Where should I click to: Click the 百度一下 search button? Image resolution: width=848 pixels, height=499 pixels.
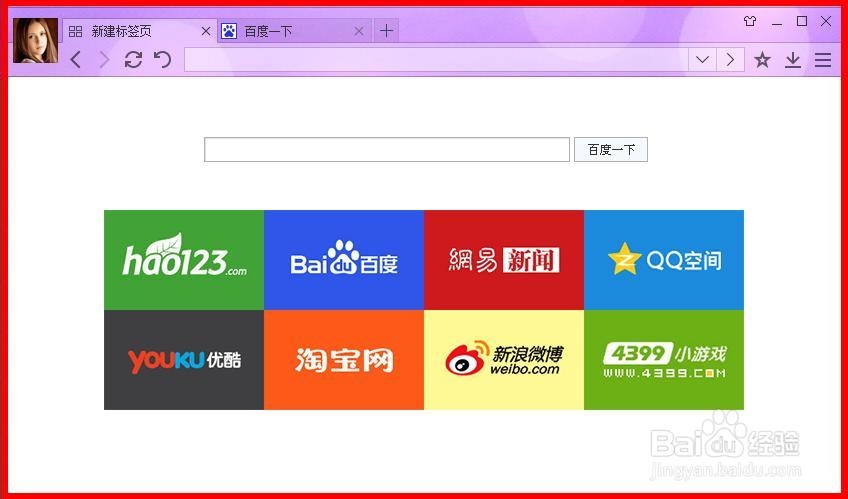point(611,150)
